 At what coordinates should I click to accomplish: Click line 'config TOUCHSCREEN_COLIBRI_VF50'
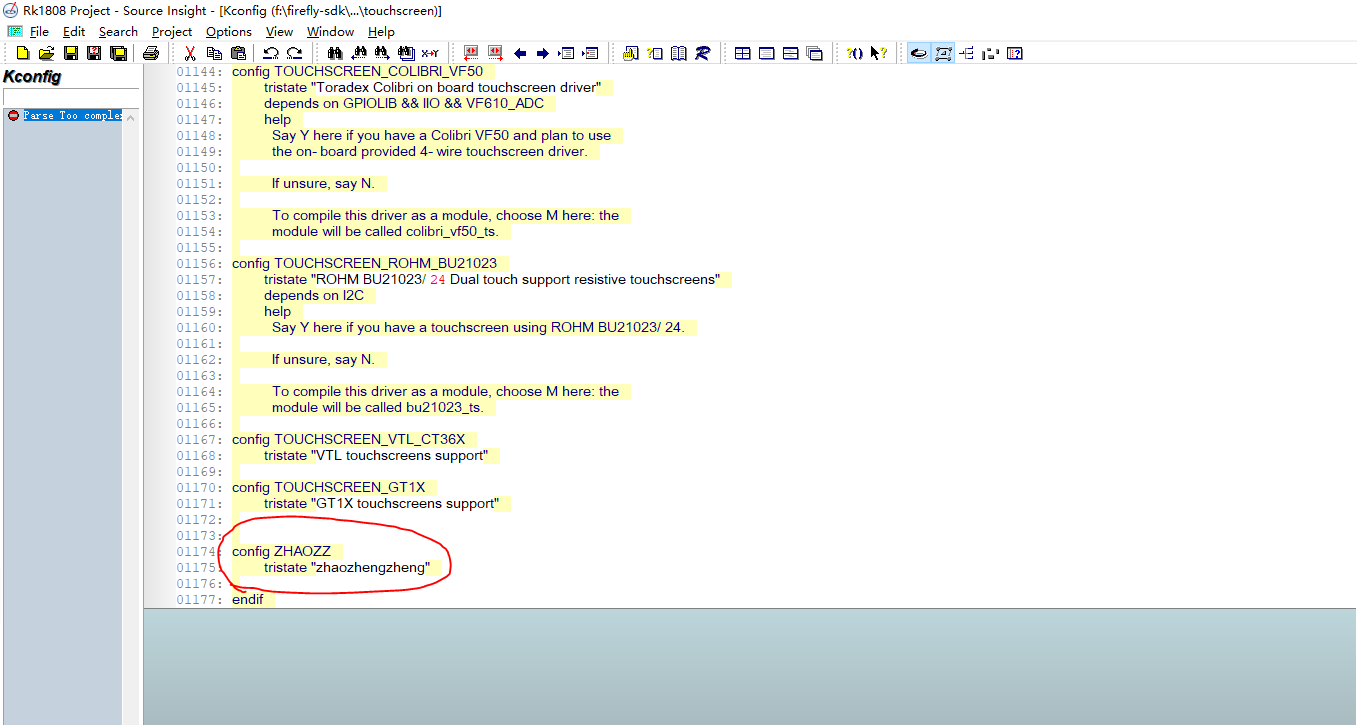tap(358, 72)
